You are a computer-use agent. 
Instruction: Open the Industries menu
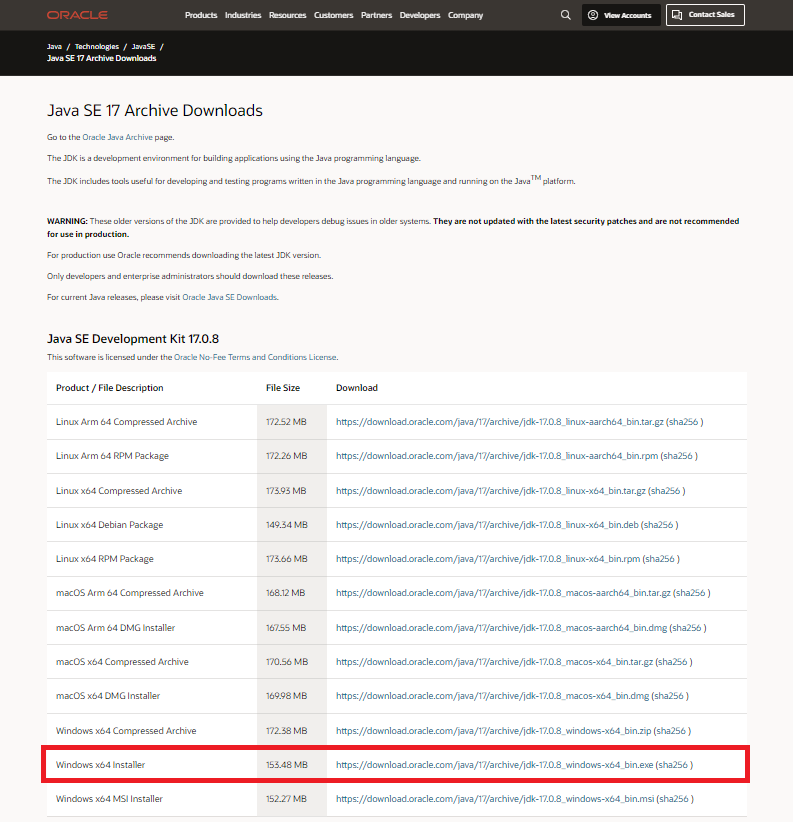point(243,15)
